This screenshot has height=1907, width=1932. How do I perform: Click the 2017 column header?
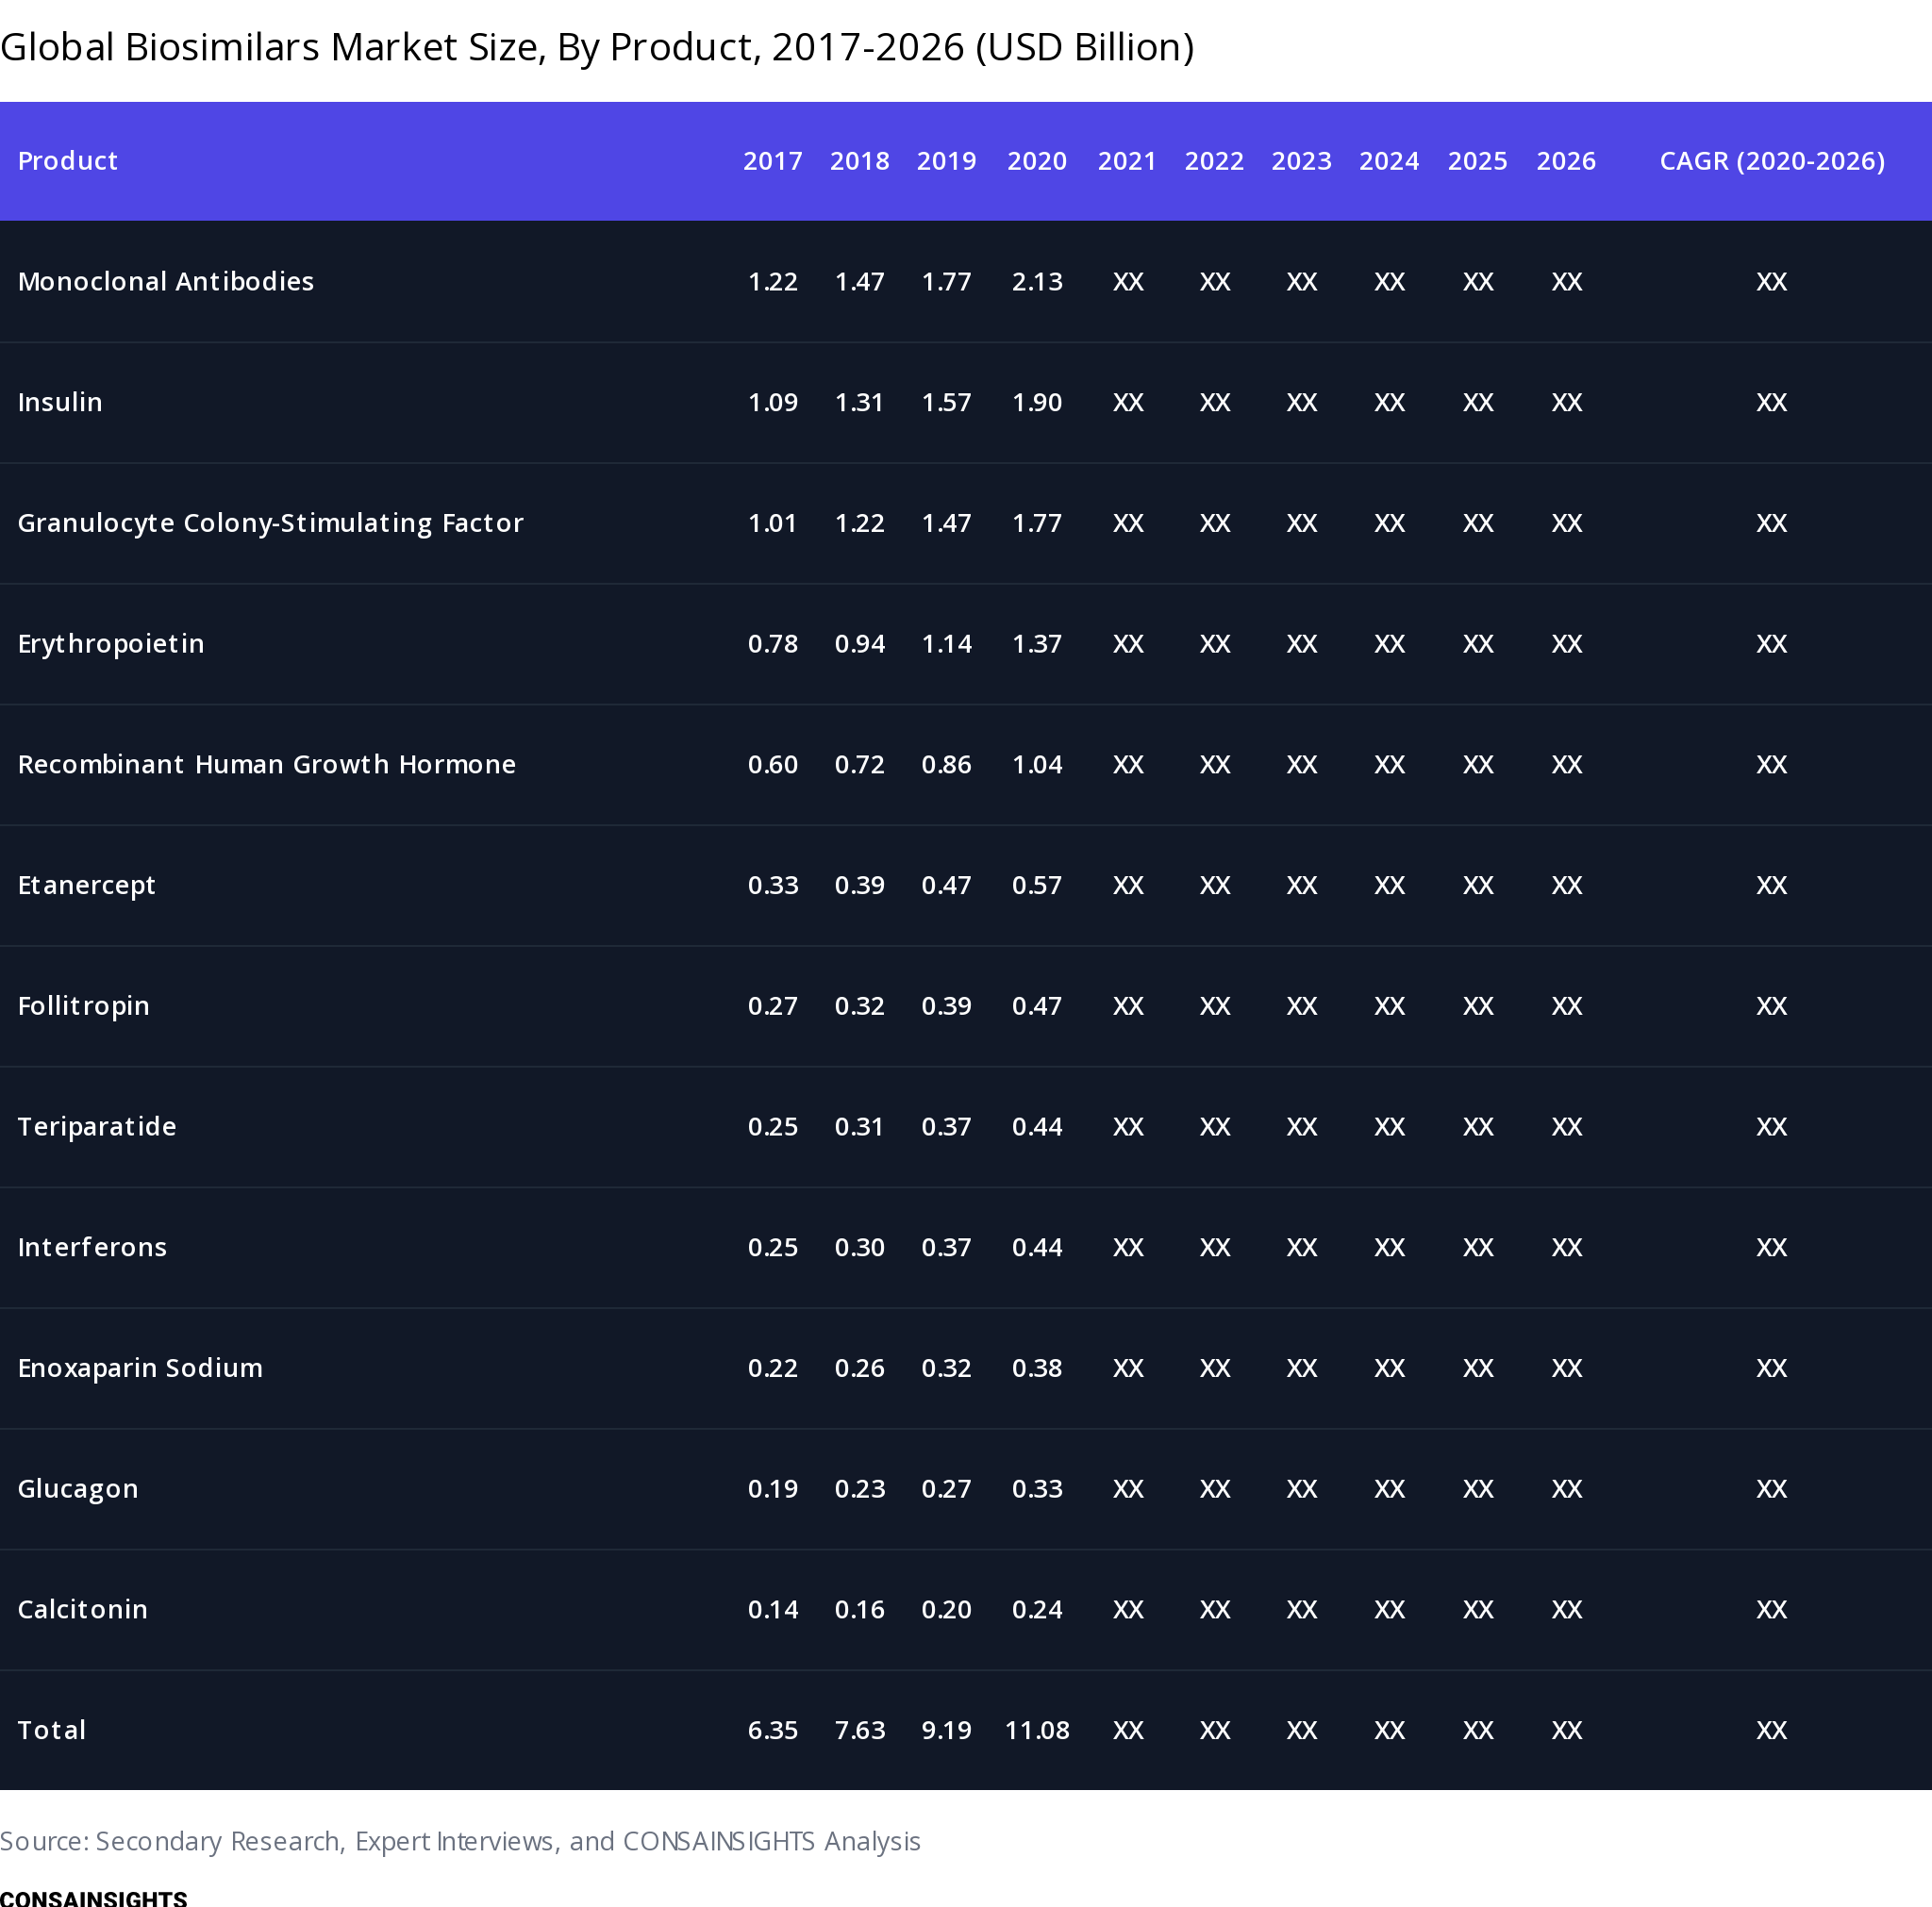[773, 161]
